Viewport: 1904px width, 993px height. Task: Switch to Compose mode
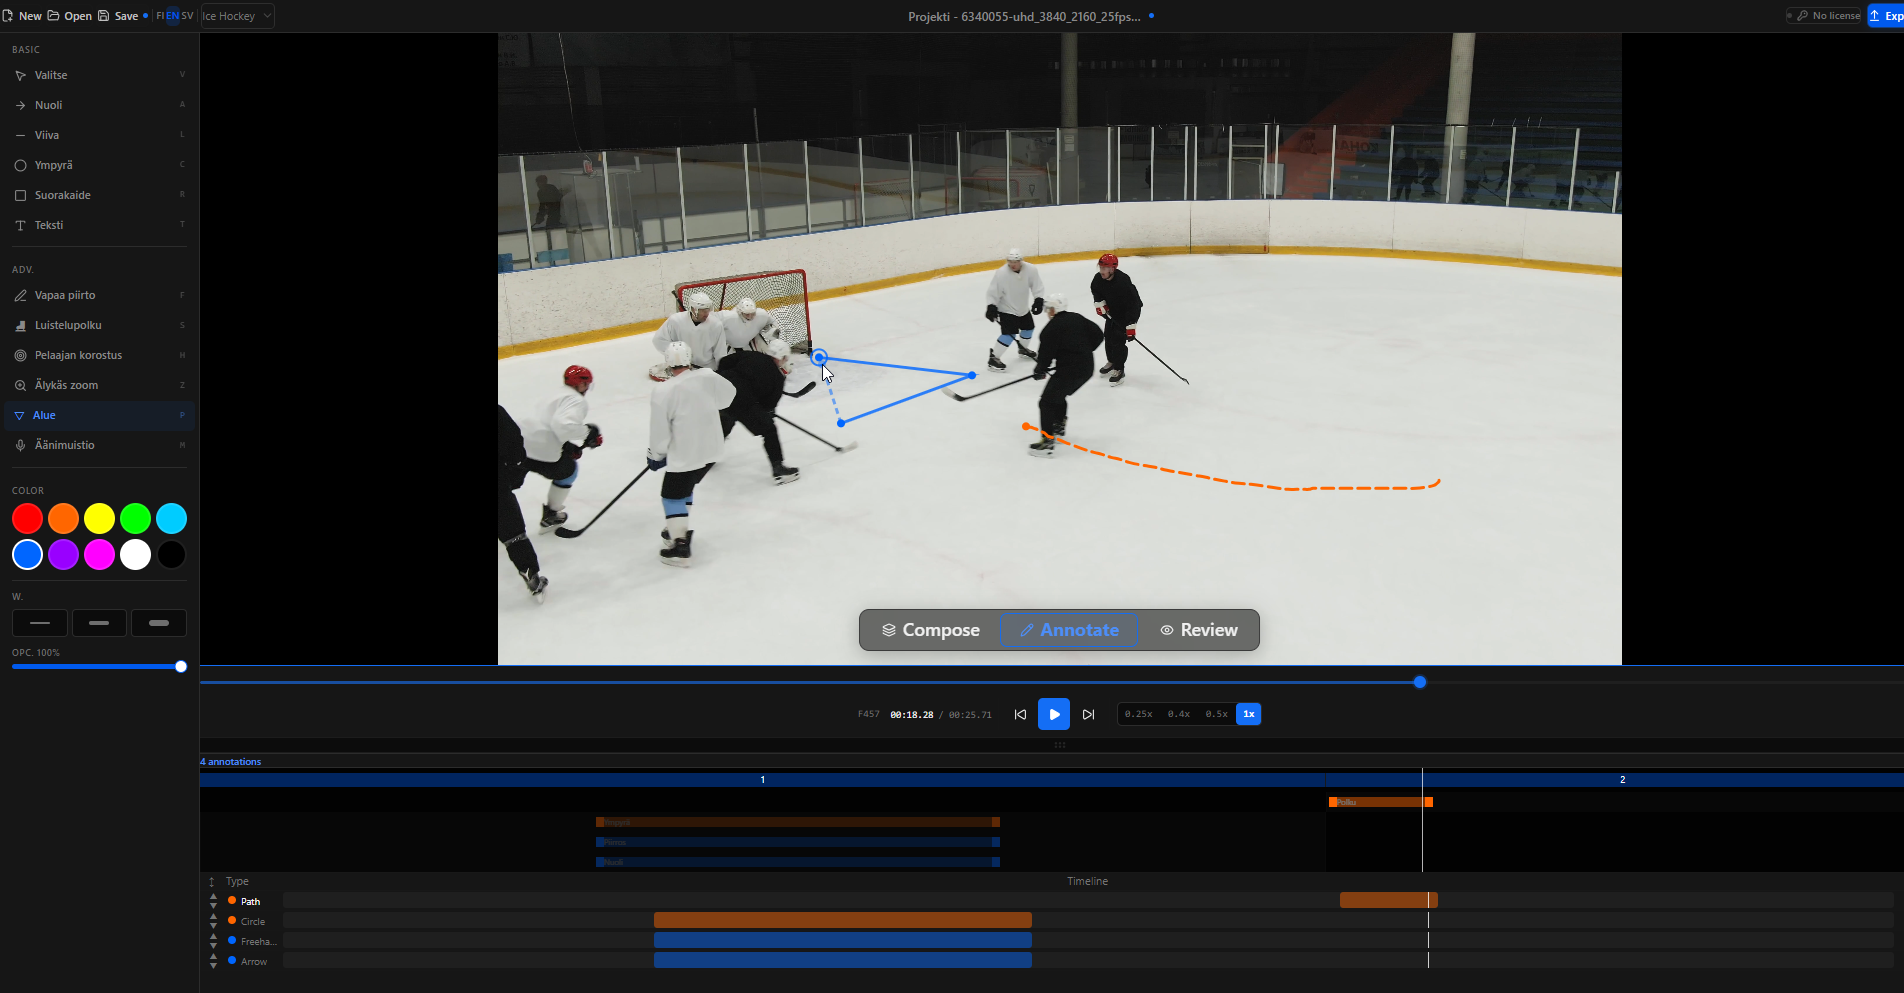[x=929, y=630]
